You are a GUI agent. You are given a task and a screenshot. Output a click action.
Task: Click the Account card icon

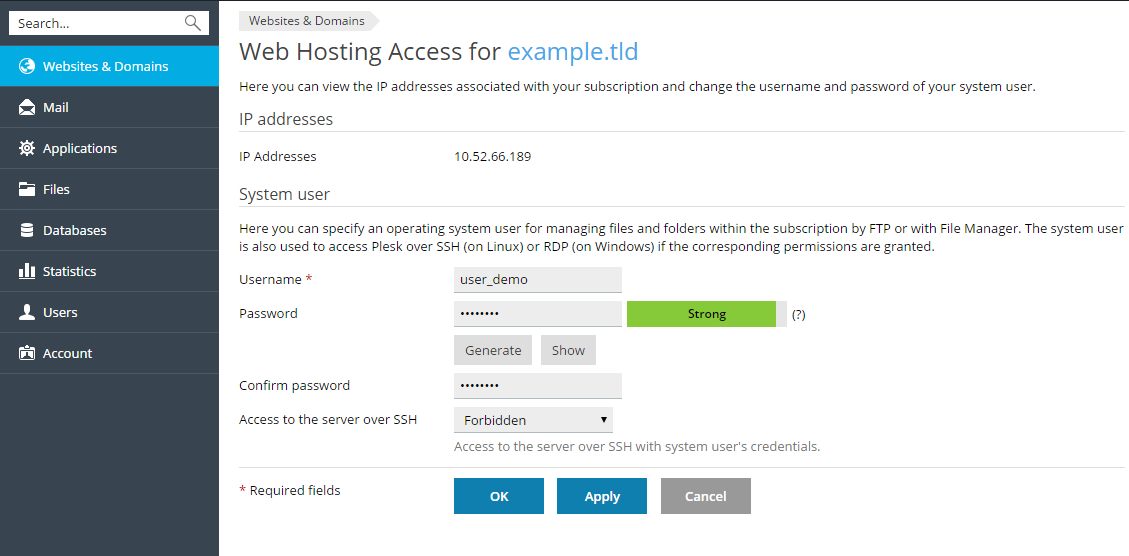pyautogui.click(x=26, y=353)
